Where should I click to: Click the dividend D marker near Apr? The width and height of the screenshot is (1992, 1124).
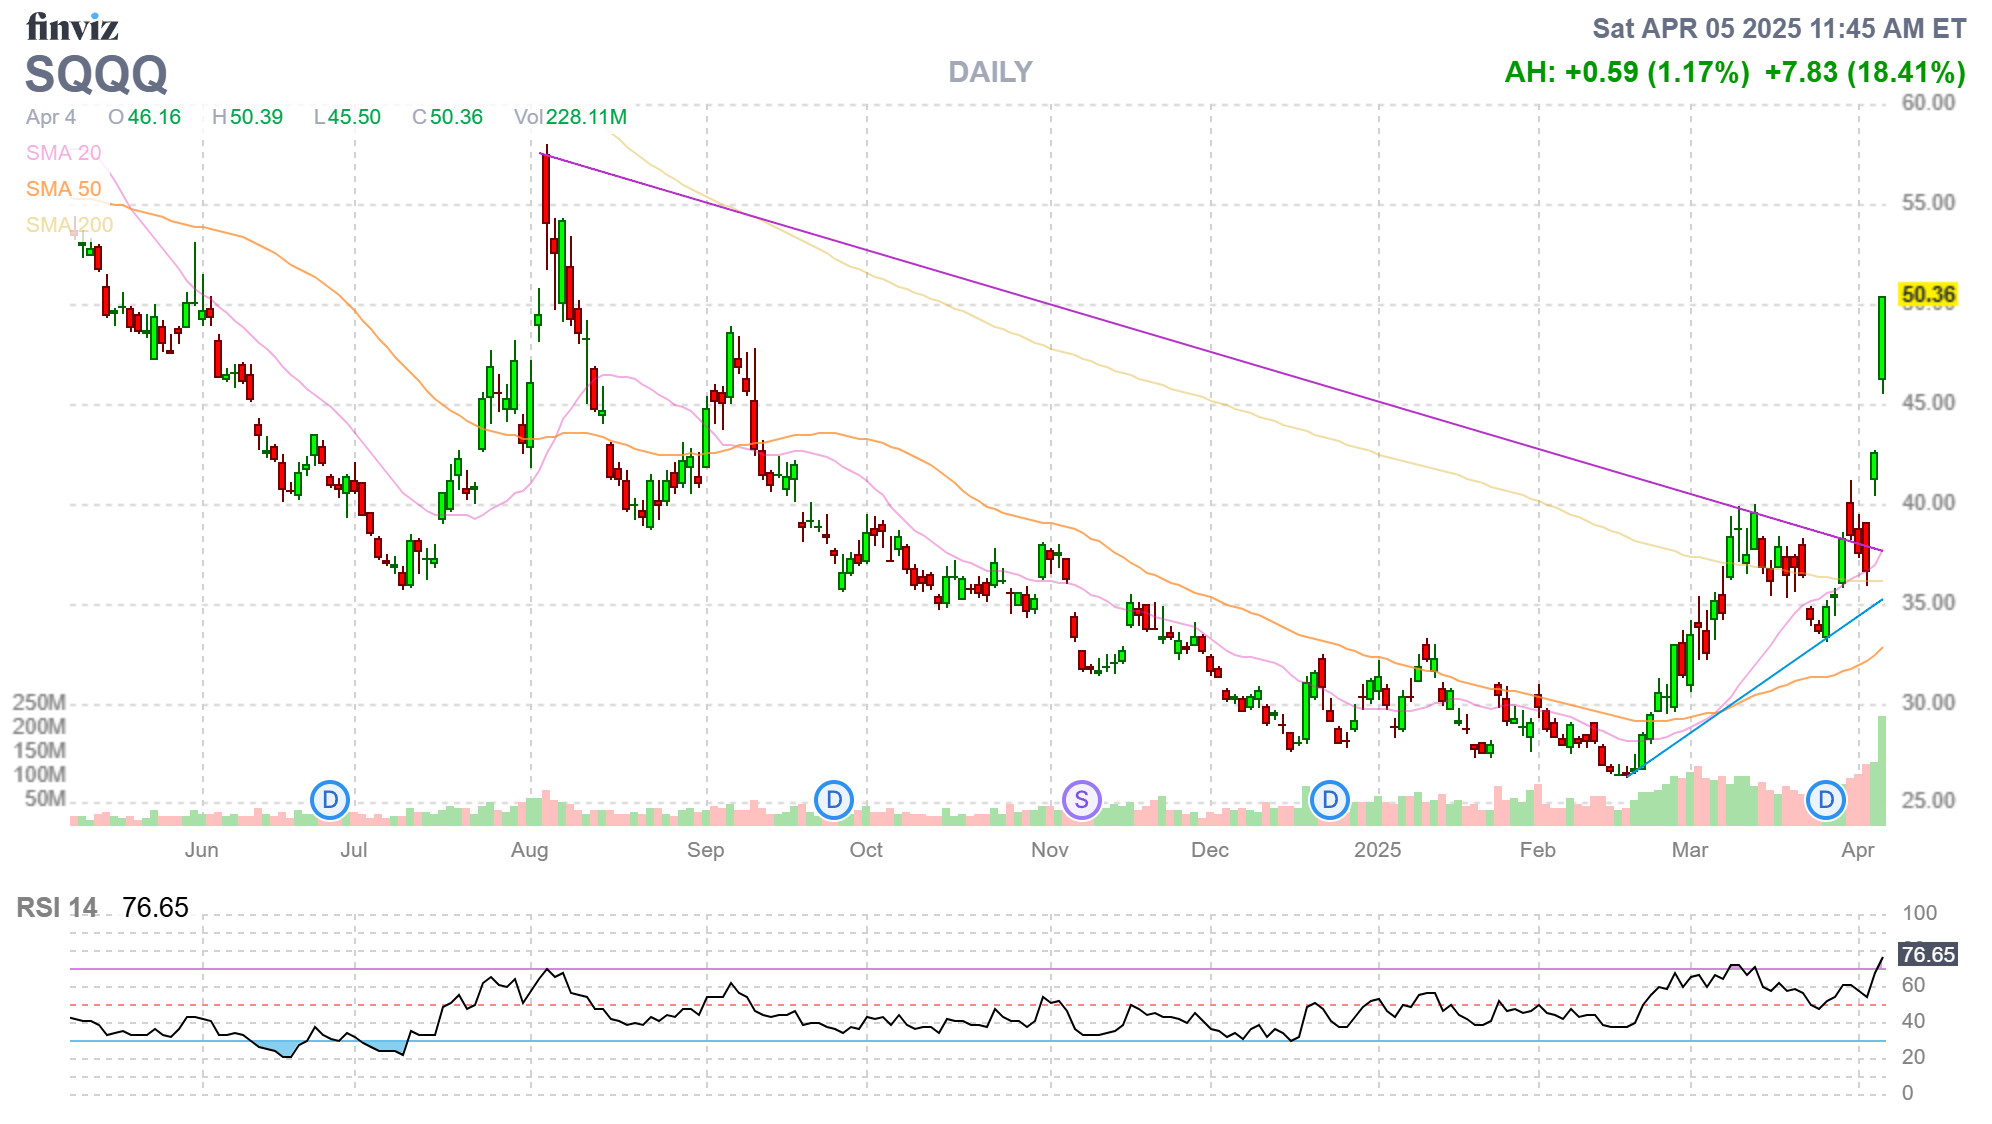1826,800
